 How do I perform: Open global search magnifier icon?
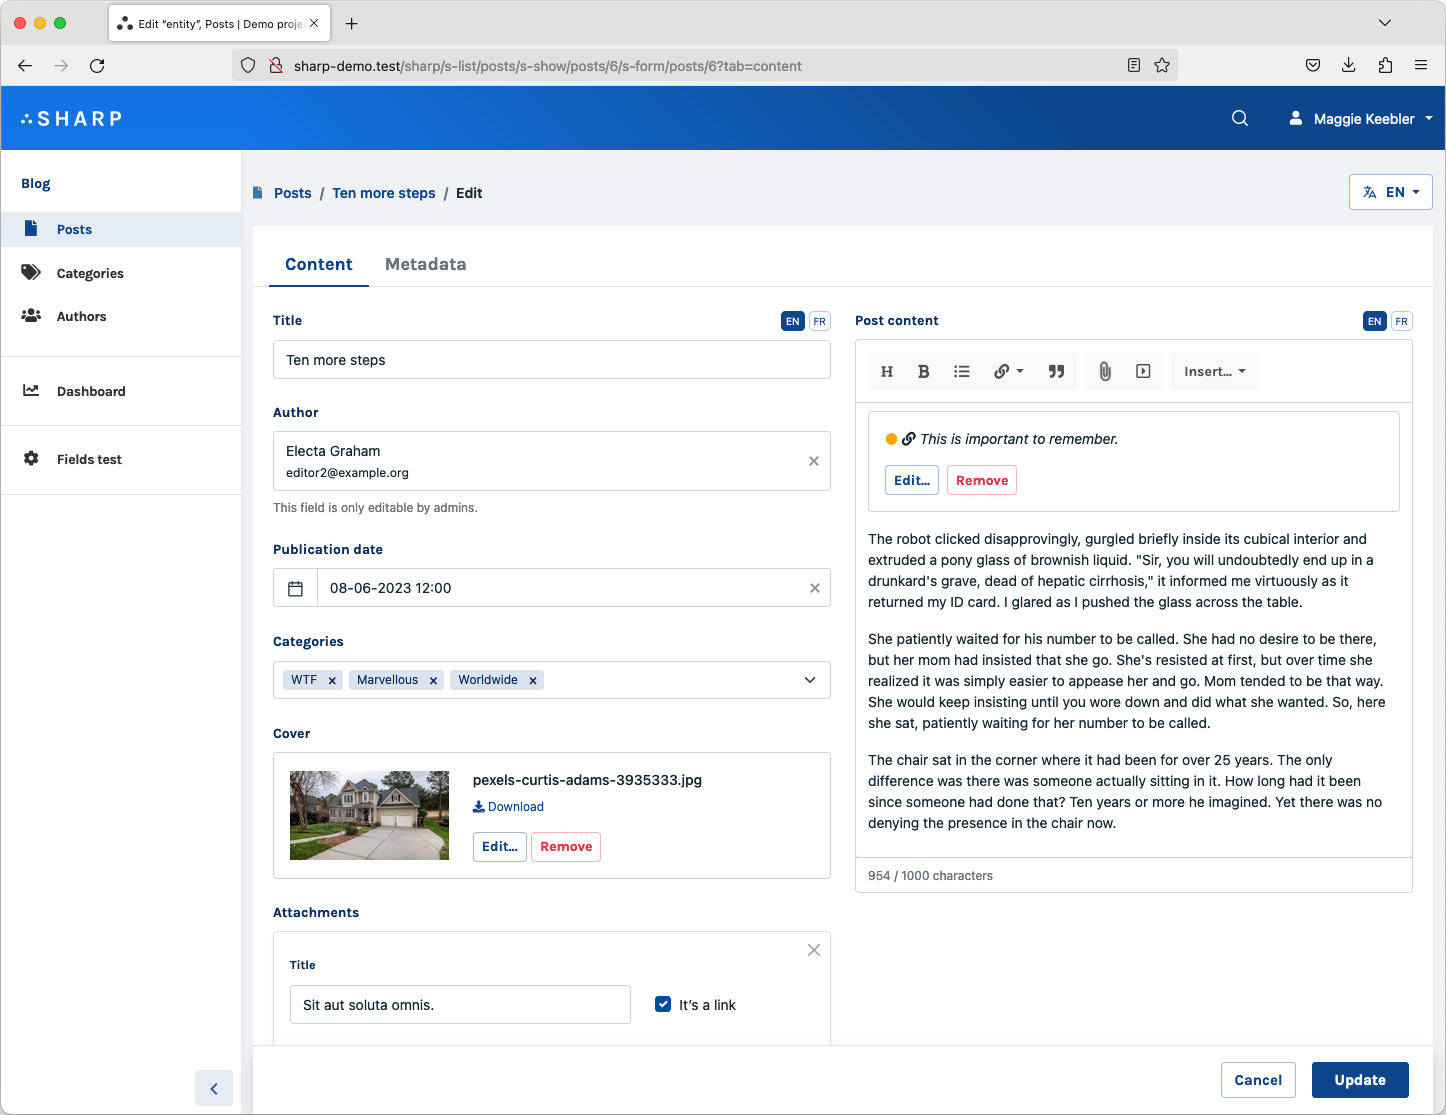point(1240,118)
